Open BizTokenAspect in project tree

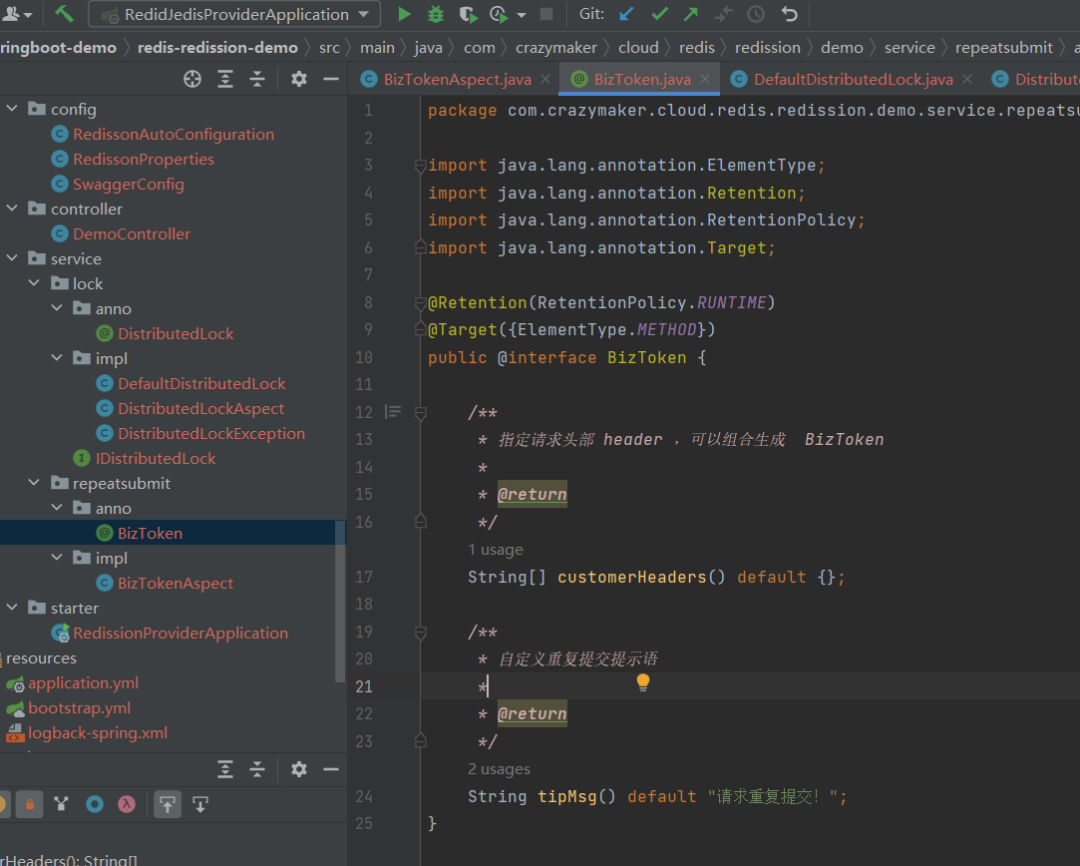point(175,583)
